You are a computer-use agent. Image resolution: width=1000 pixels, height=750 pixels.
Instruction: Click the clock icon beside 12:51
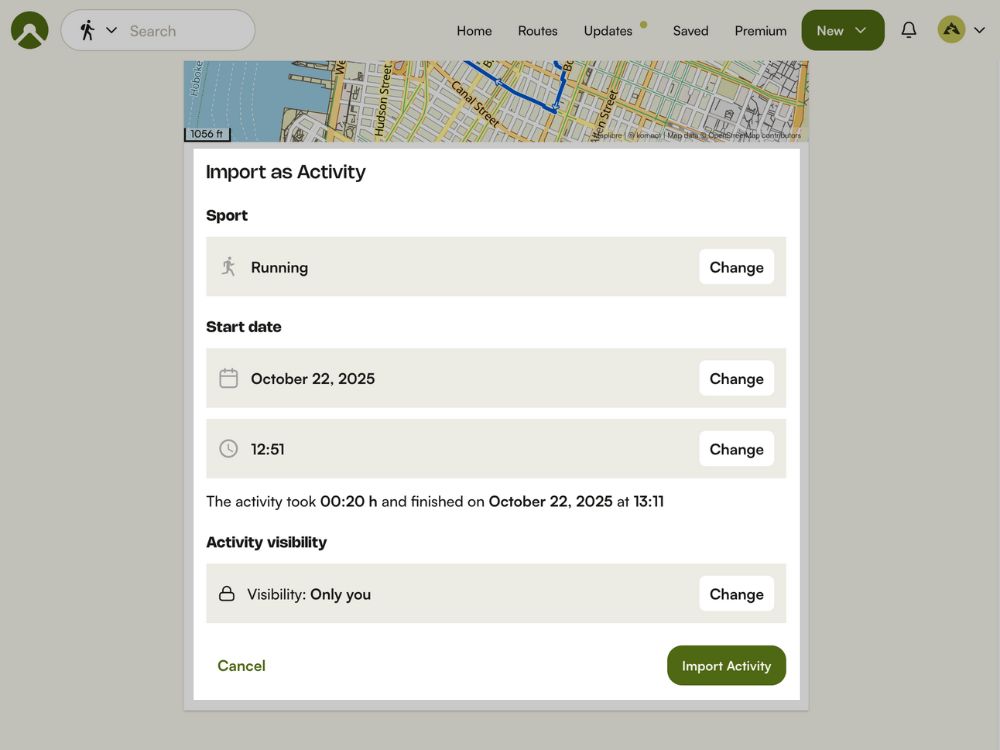229,449
